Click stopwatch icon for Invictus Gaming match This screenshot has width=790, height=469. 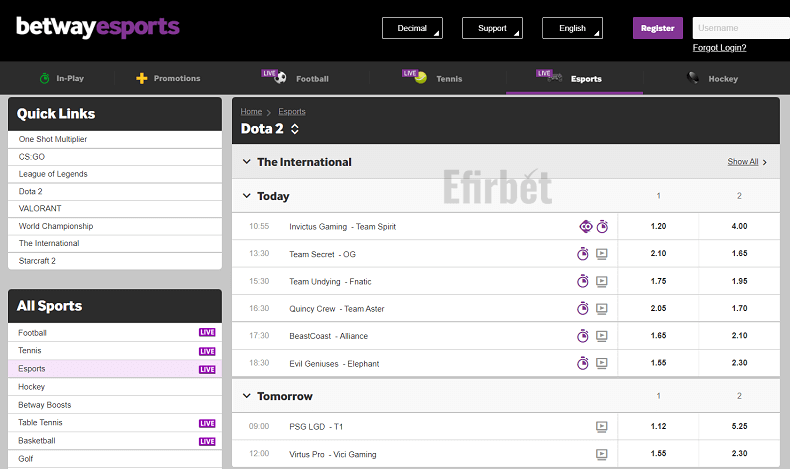602,227
